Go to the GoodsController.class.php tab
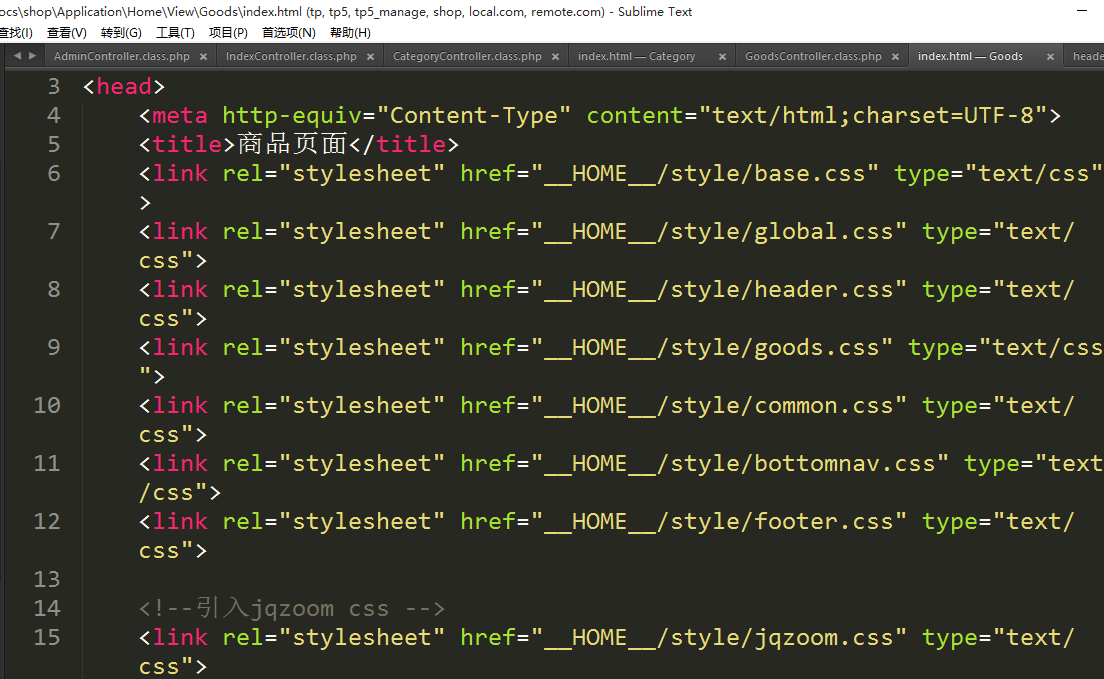This screenshot has height=679, width=1104. tap(813, 57)
